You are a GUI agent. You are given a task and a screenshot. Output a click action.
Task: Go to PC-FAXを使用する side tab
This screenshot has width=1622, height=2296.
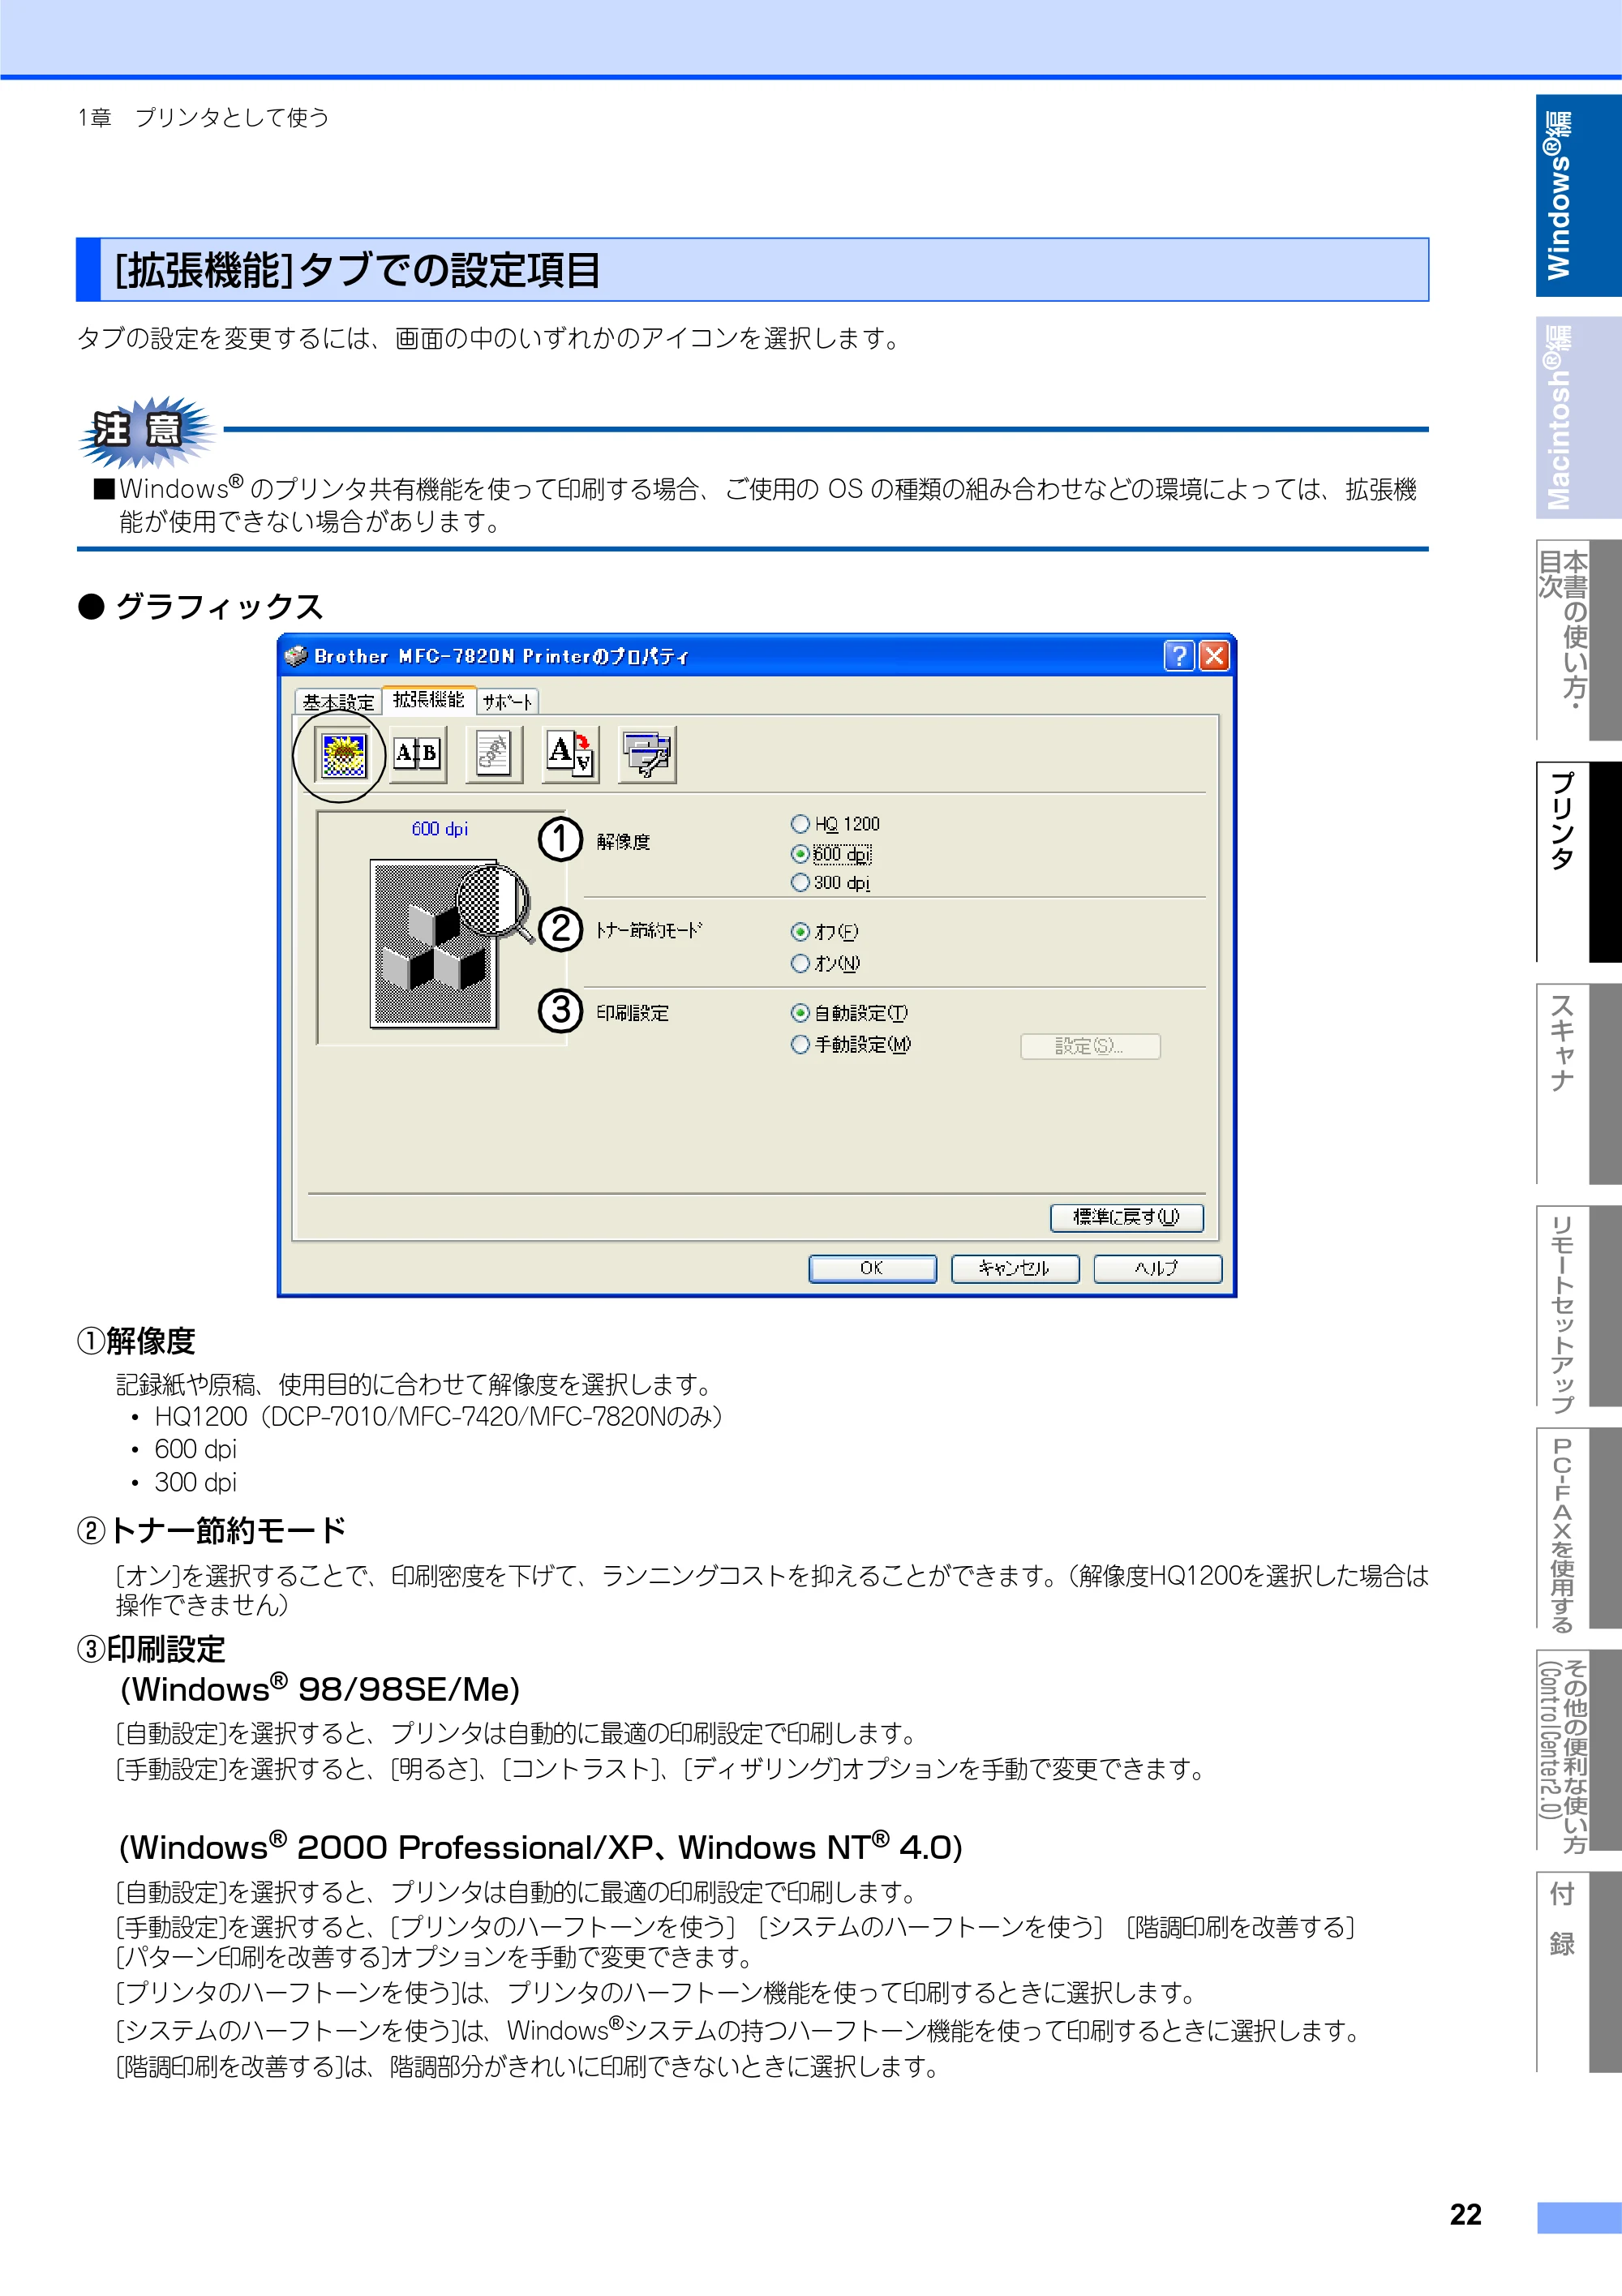[1578, 1528]
